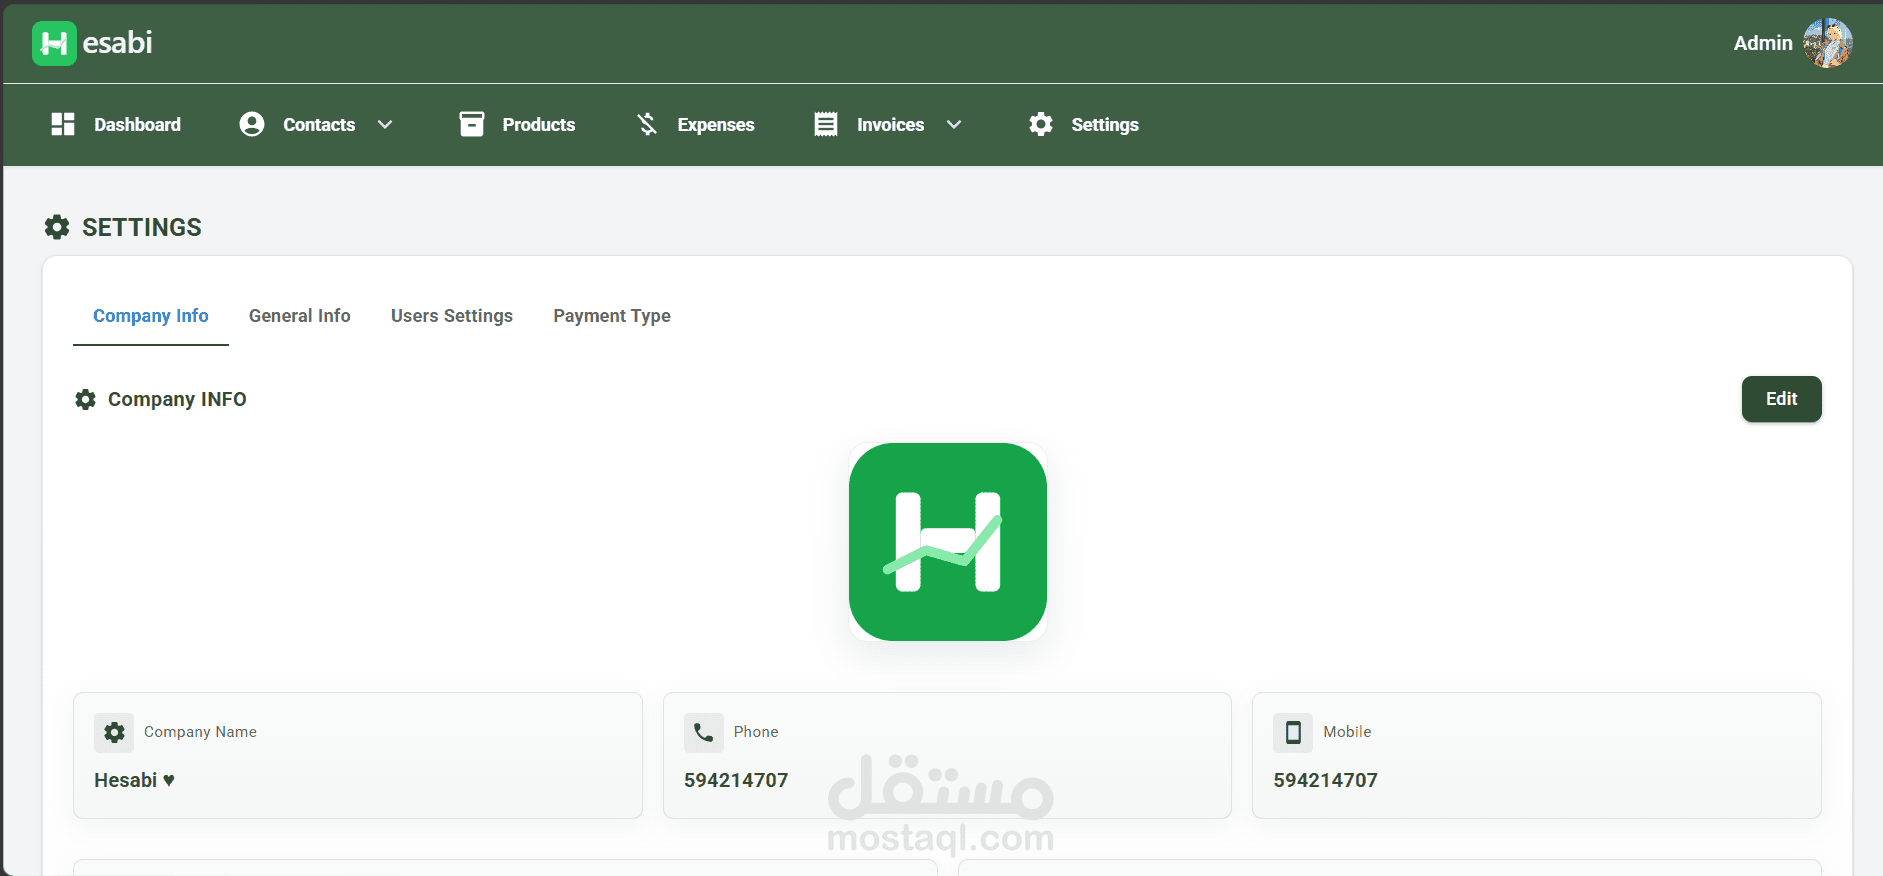Click the Phone value 594214707
Image resolution: width=1883 pixels, height=876 pixels.
click(736, 780)
